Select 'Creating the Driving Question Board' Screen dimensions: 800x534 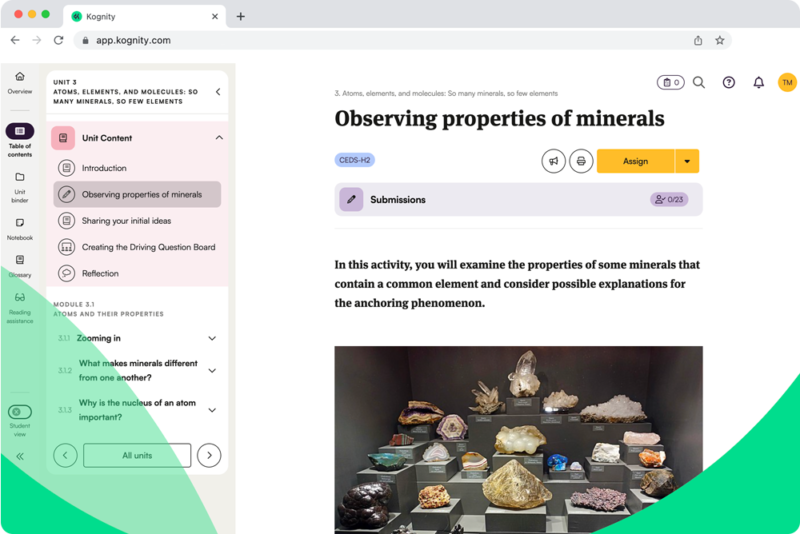pos(148,247)
